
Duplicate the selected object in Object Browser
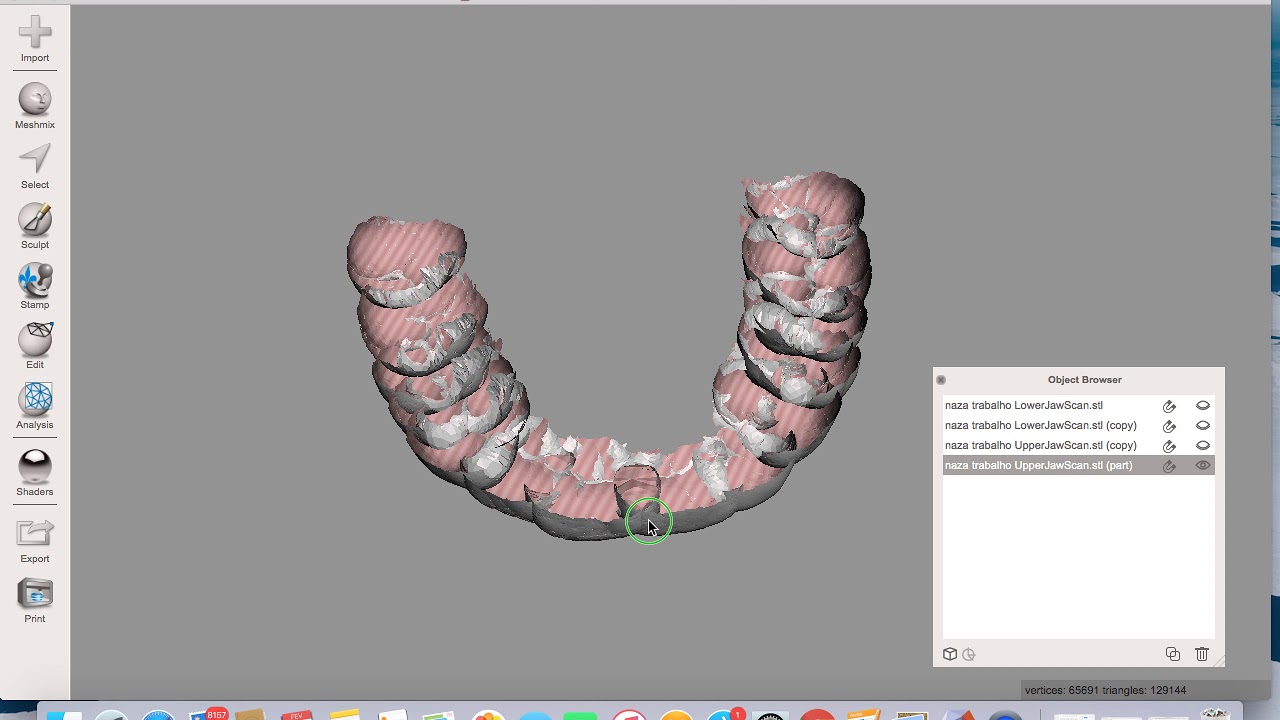[x=1173, y=654]
